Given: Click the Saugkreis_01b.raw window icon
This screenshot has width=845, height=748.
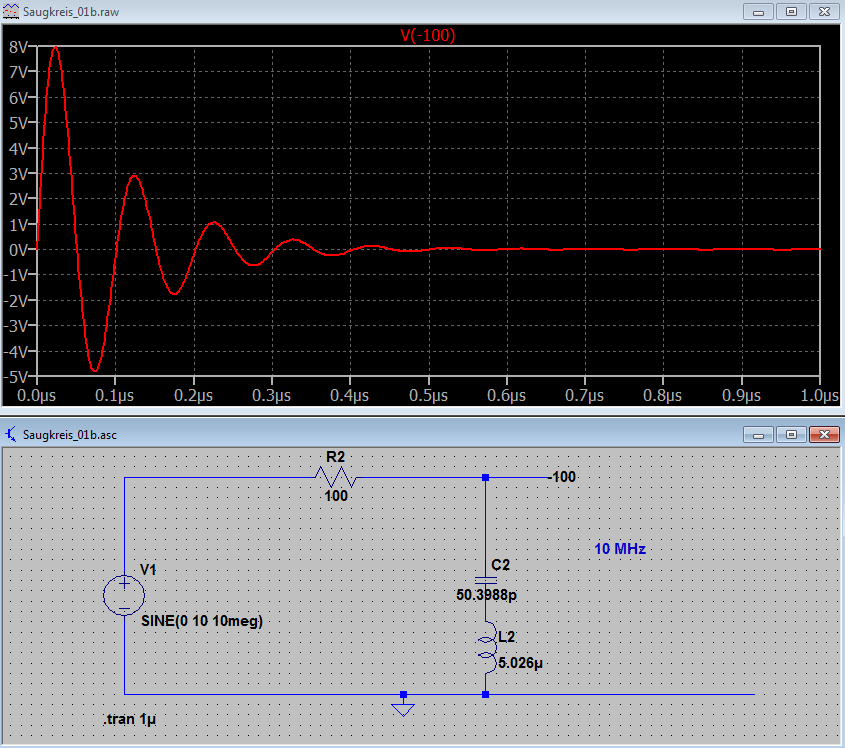Looking at the screenshot, I should point(11,11).
